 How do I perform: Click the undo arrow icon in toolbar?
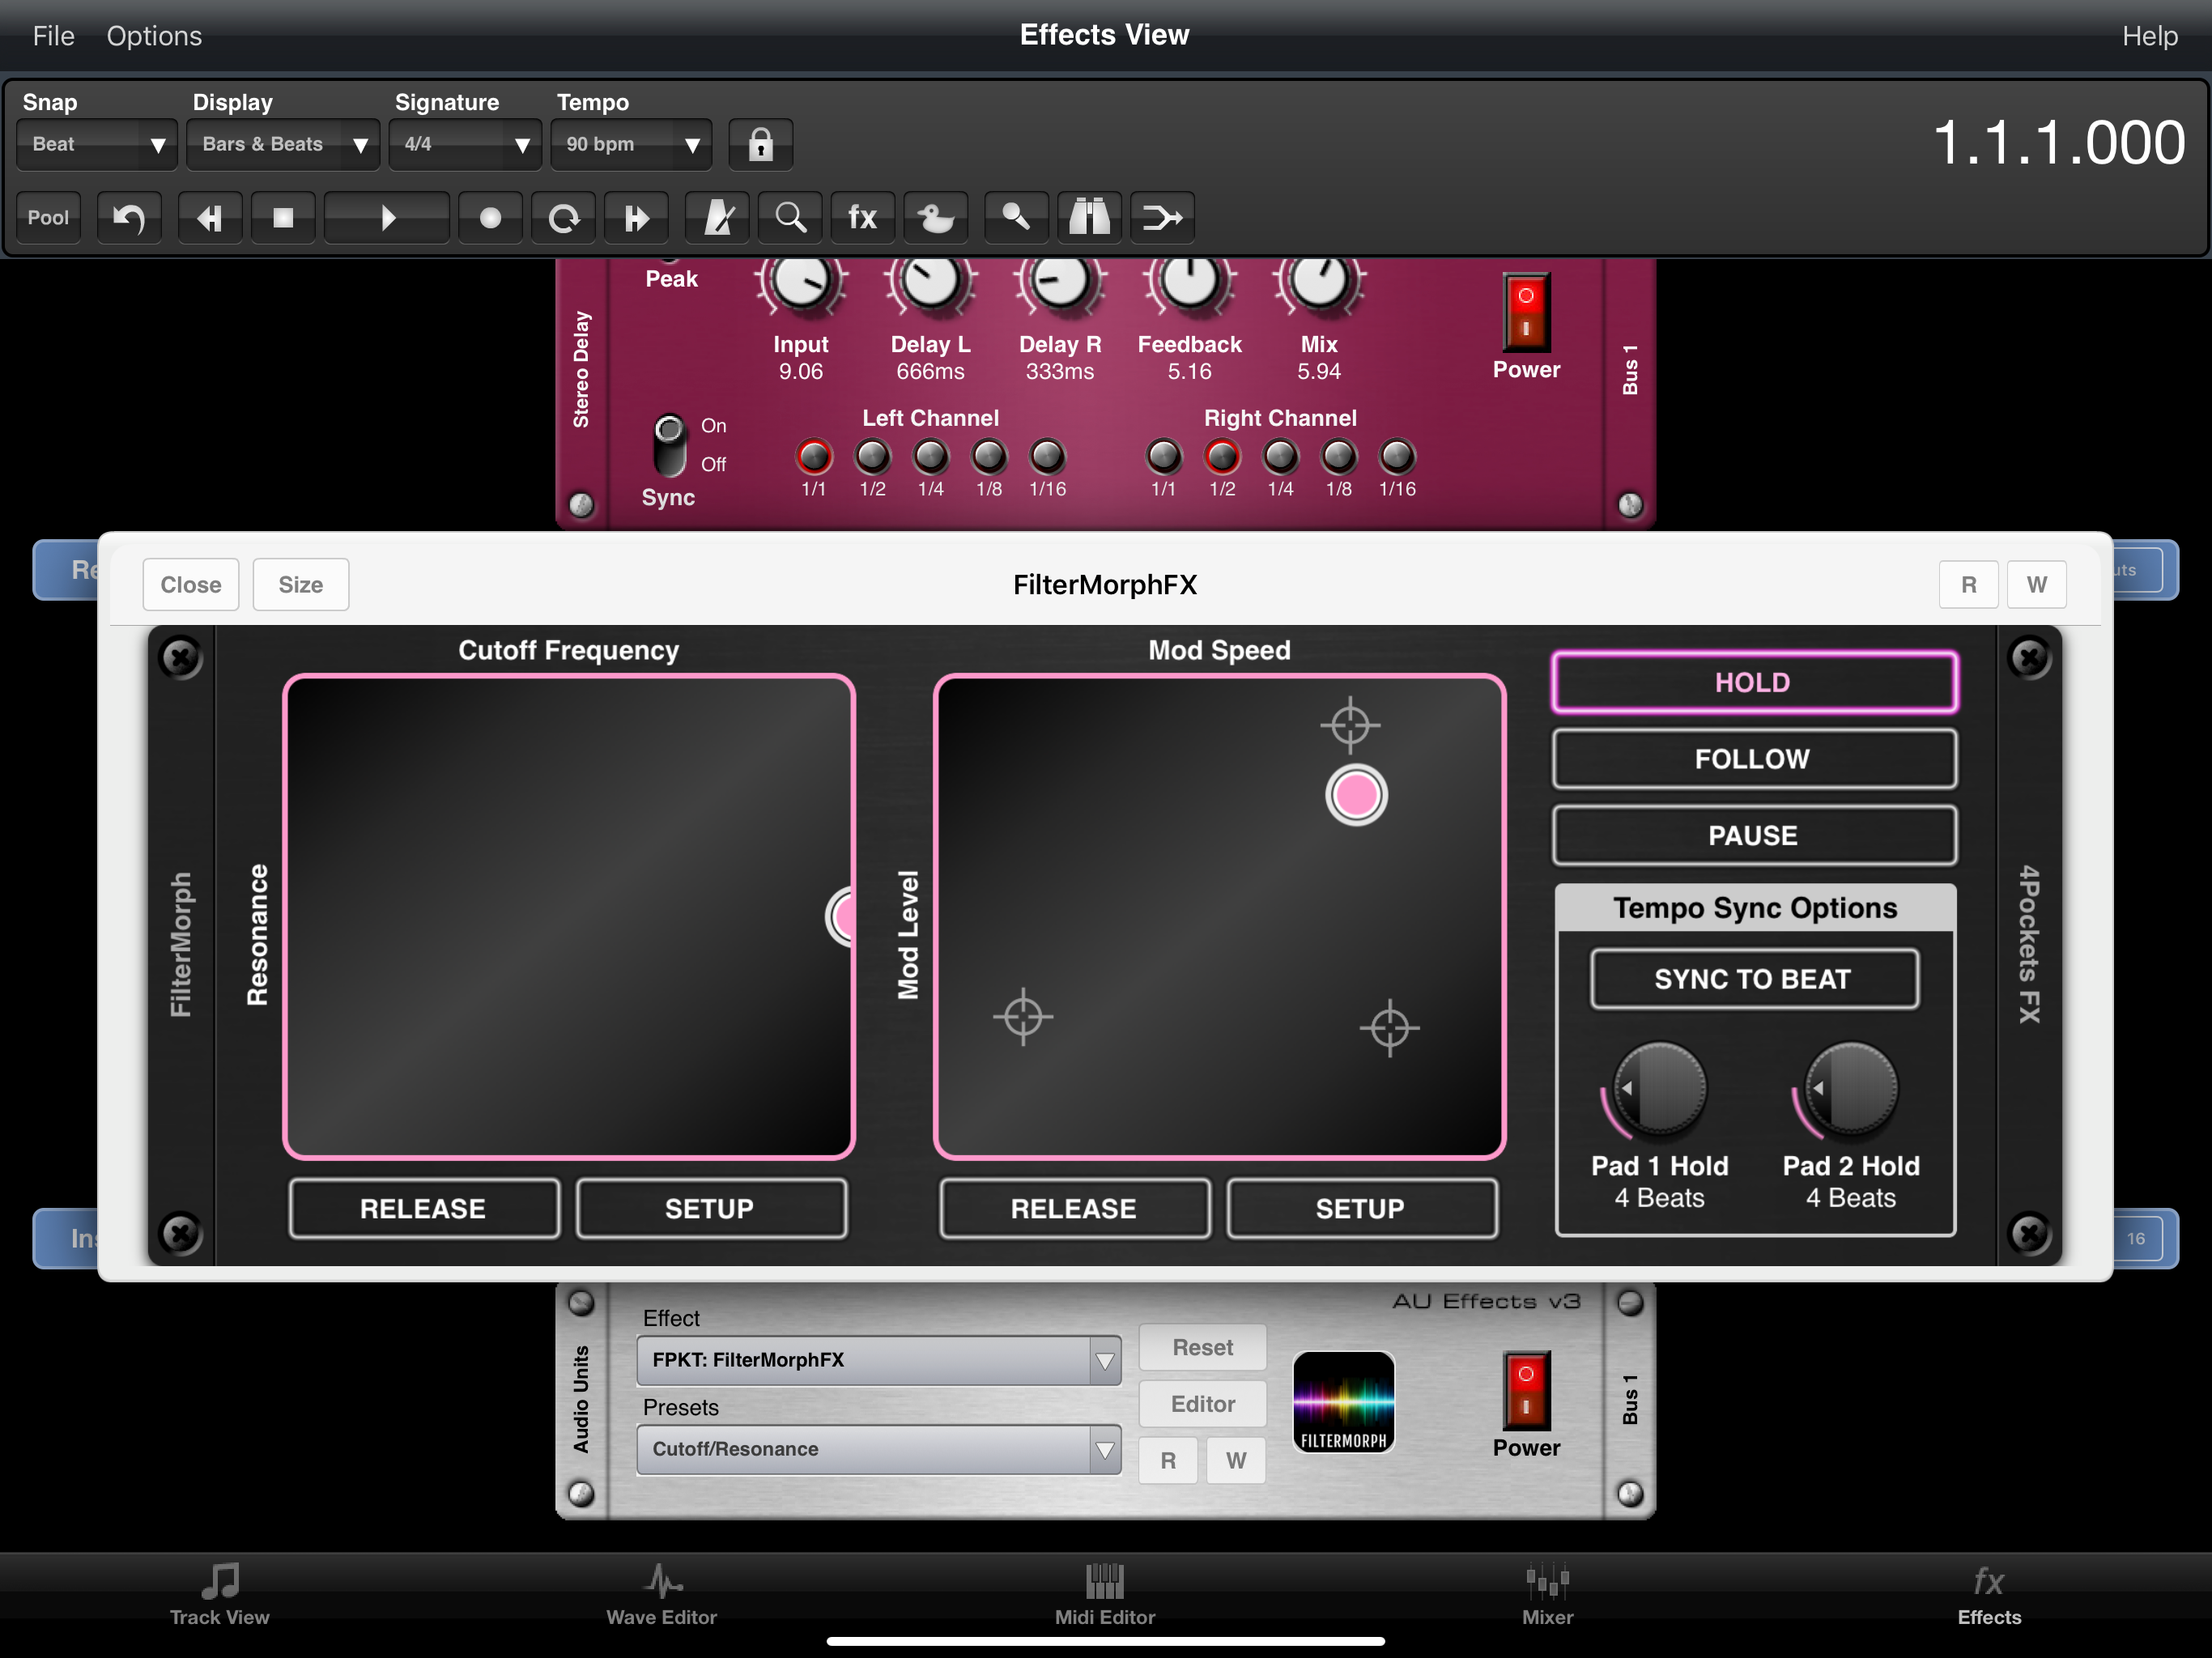[x=129, y=217]
